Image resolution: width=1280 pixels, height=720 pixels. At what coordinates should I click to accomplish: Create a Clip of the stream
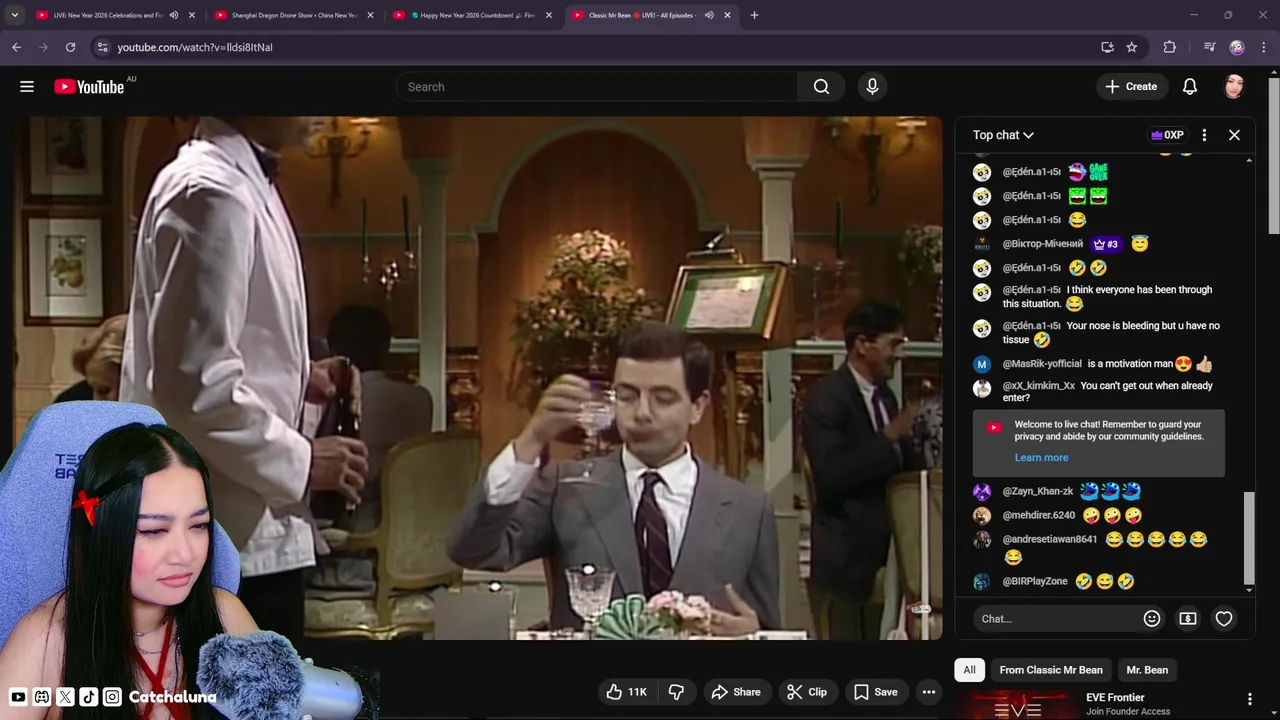click(x=807, y=692)
